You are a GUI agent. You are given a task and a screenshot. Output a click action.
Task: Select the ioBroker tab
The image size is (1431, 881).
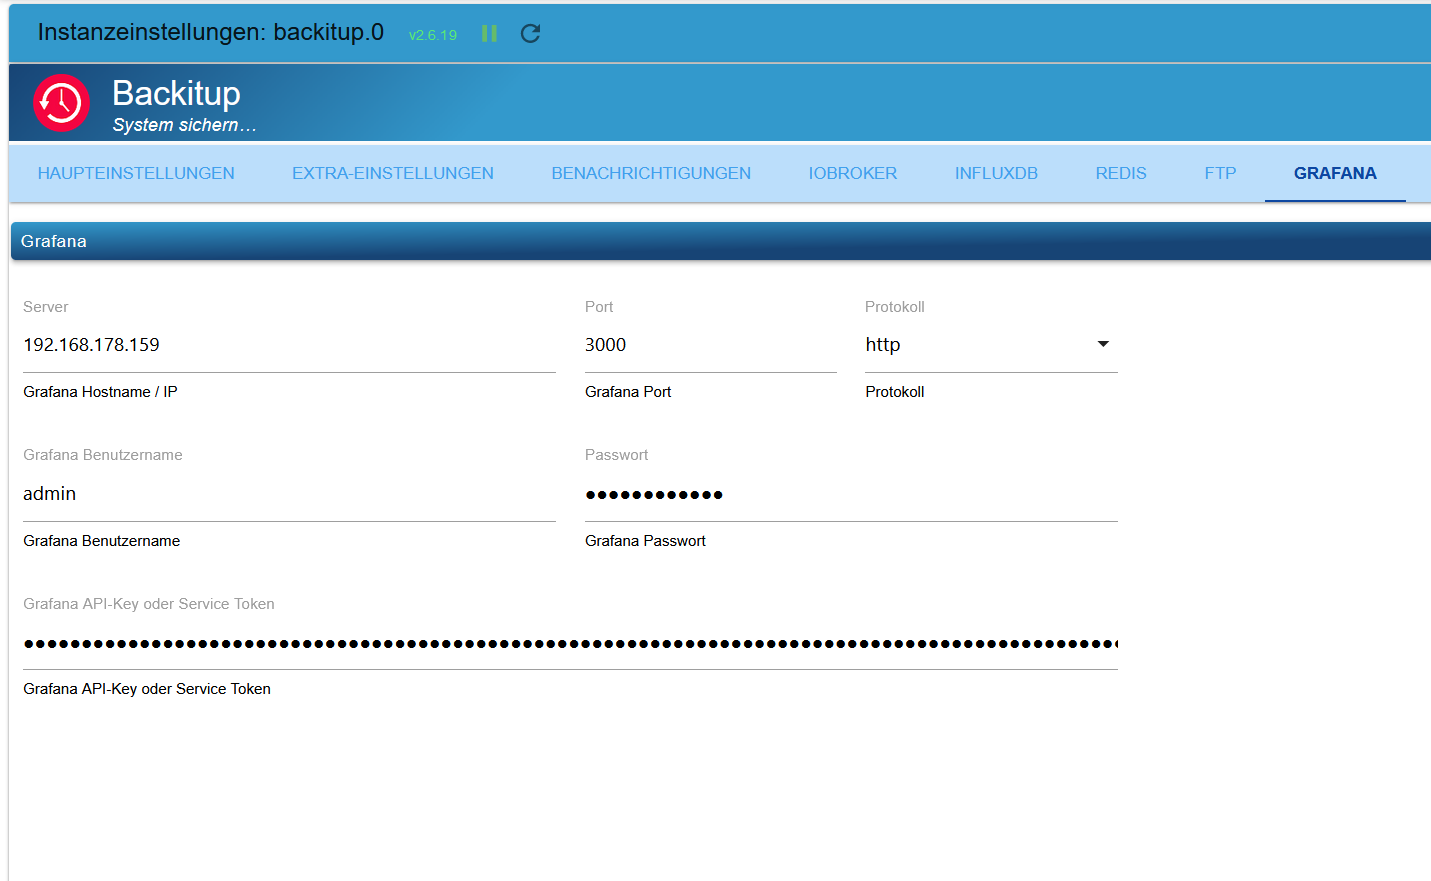click(x=853, y=173)
